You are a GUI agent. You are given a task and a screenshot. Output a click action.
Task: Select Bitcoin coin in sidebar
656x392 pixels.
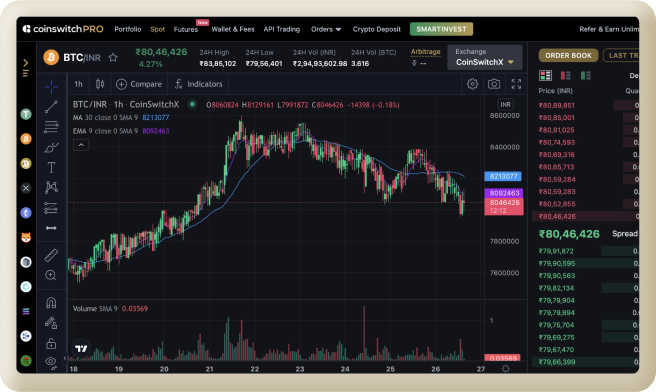click(26, 138)
